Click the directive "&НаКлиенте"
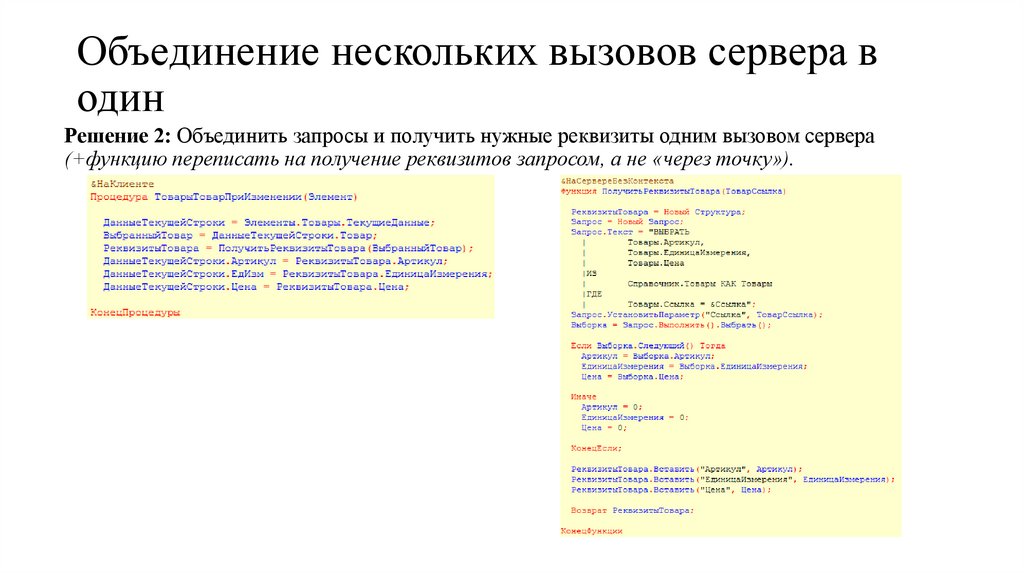 click(x=122, y=184)
